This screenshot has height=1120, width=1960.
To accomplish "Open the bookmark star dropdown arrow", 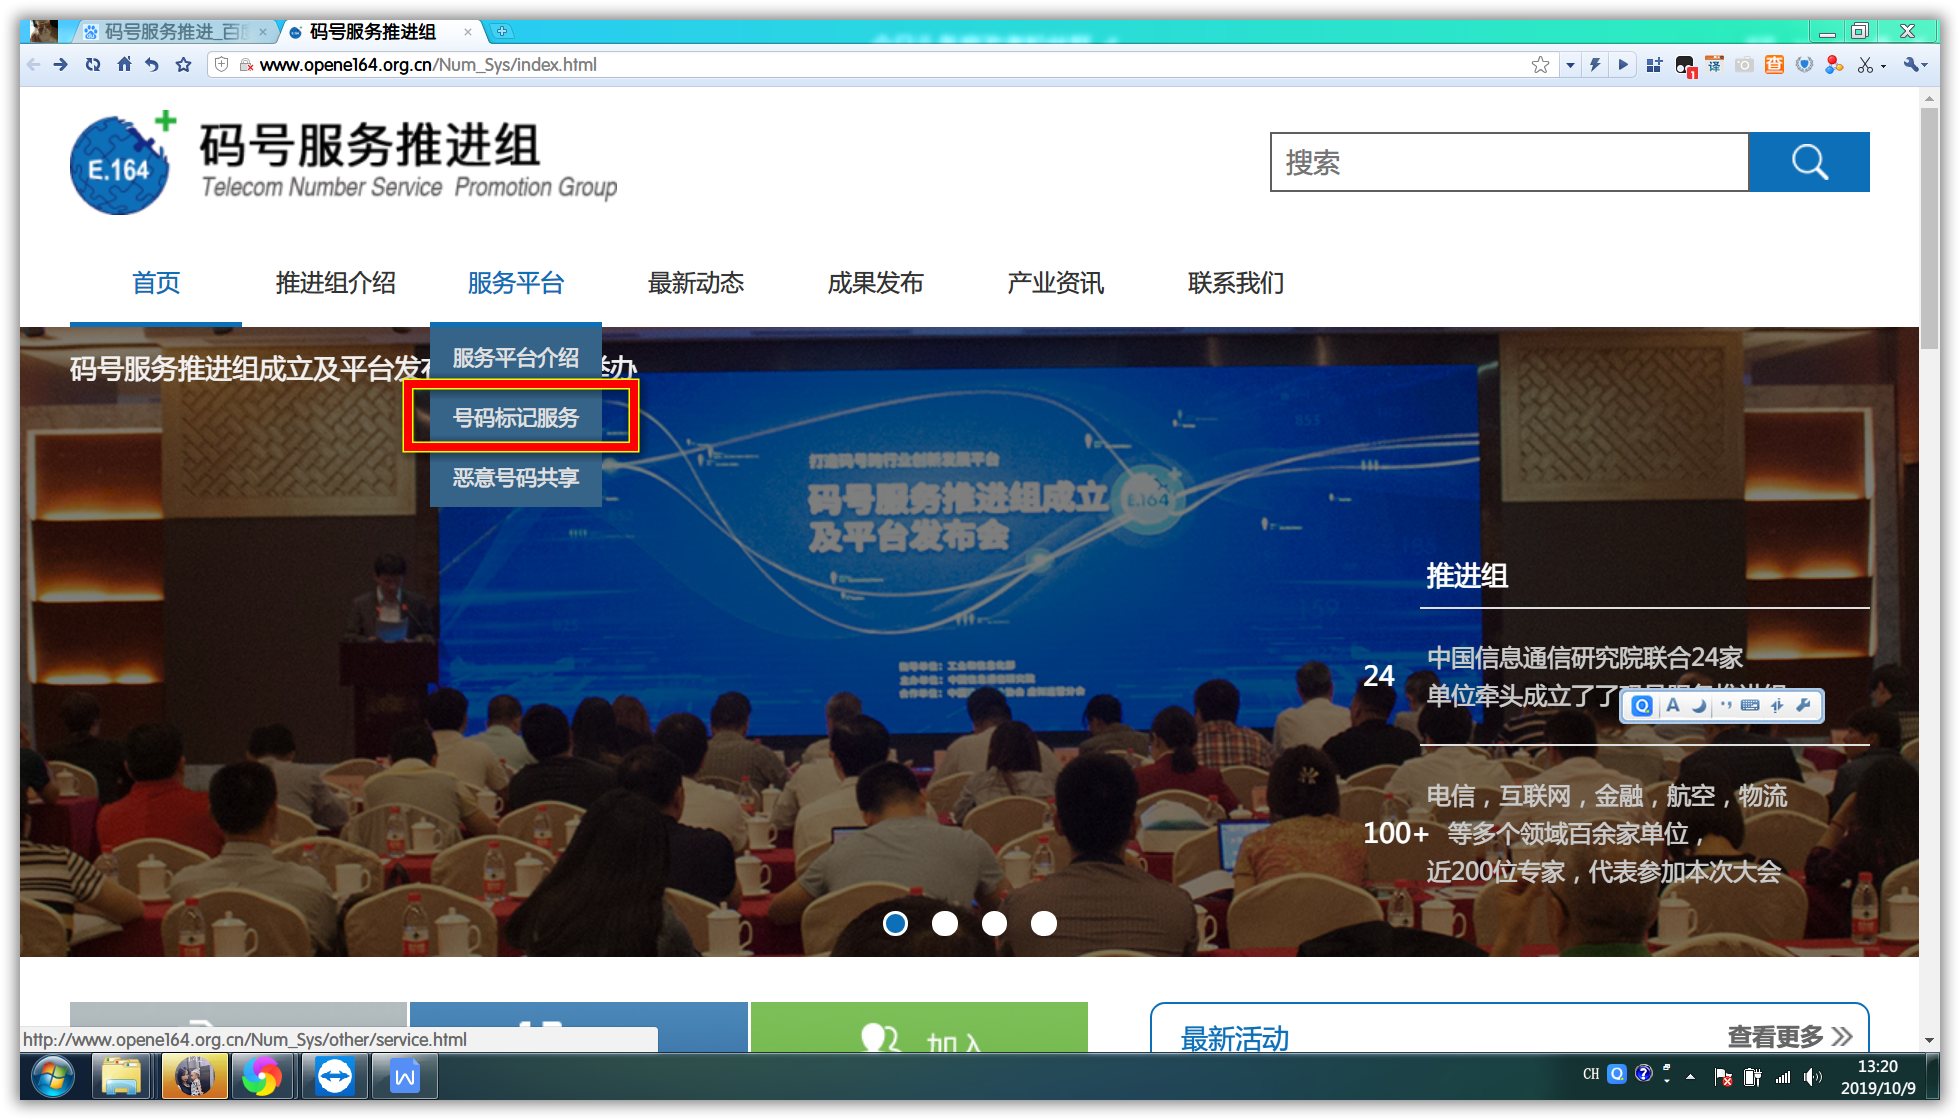I will (1570, 65).
